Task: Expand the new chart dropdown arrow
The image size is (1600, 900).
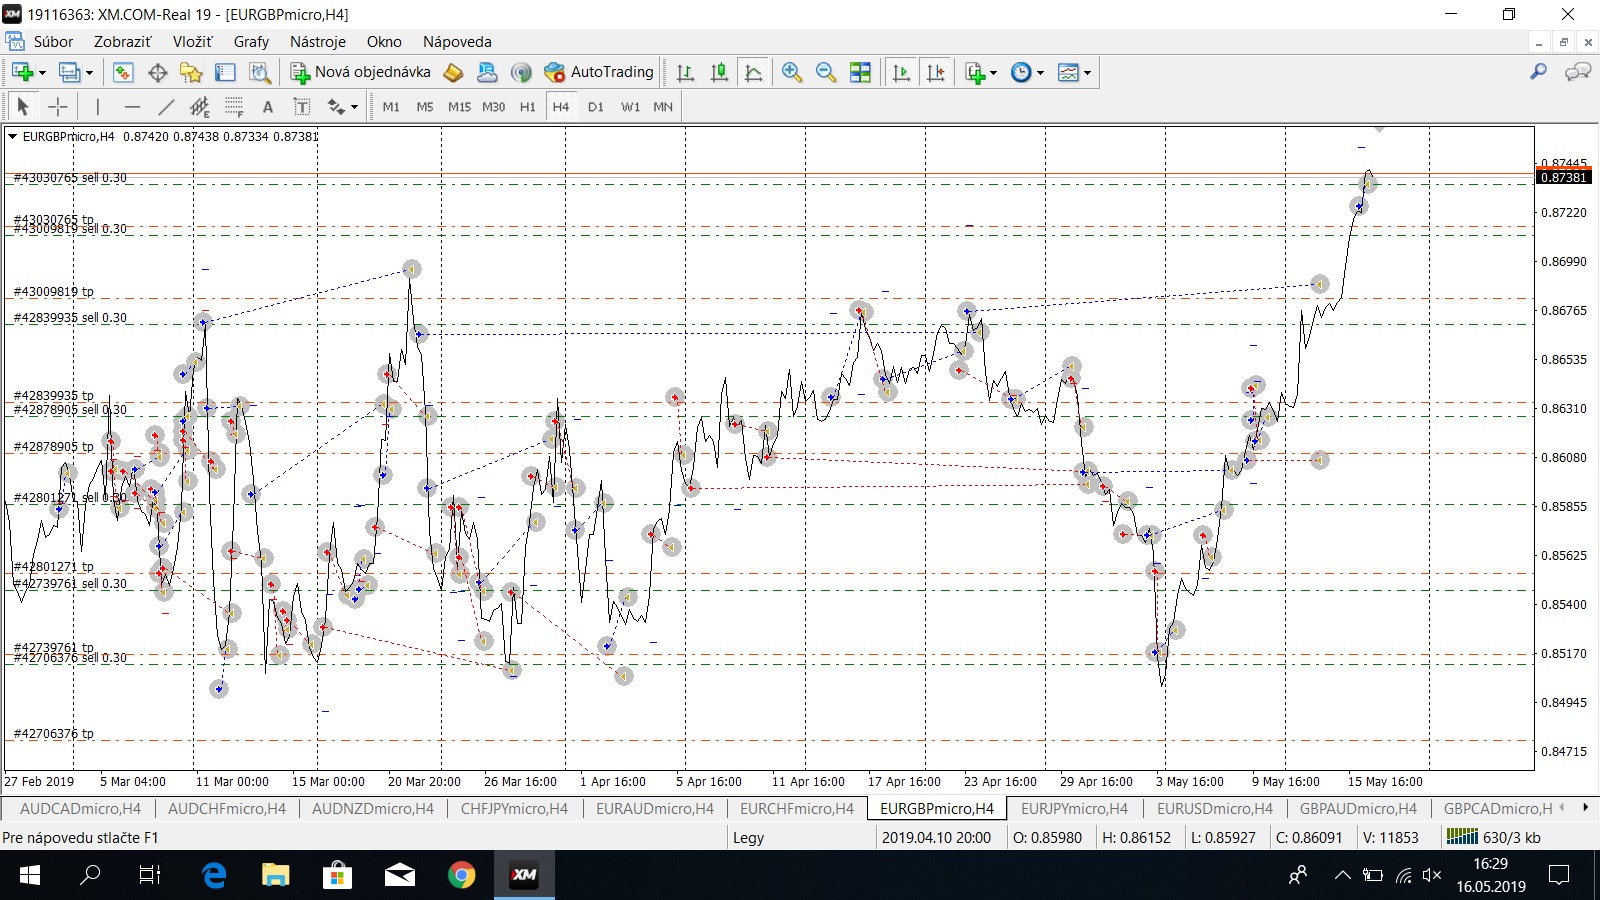Action: click(42, 72)
